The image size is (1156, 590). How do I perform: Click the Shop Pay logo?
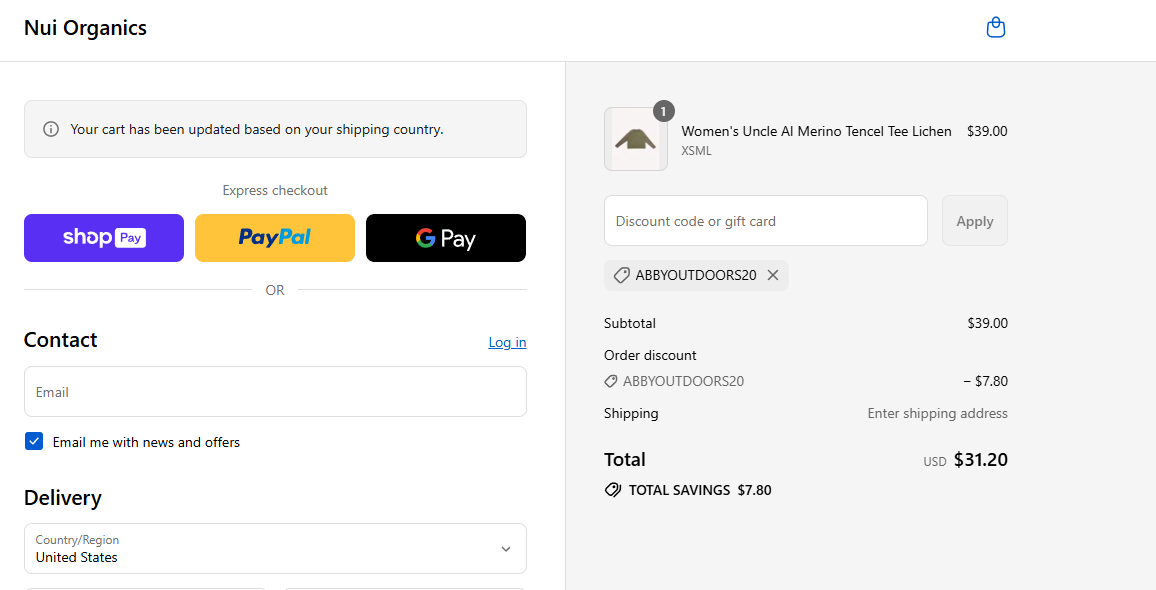click(x=103, y=238)
